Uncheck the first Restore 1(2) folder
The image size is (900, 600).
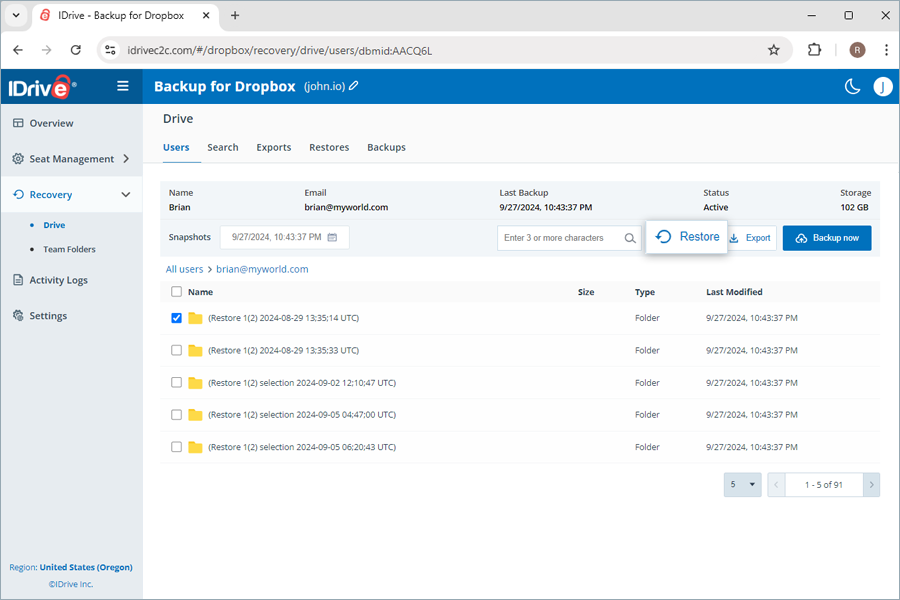[x=176, y=318]
